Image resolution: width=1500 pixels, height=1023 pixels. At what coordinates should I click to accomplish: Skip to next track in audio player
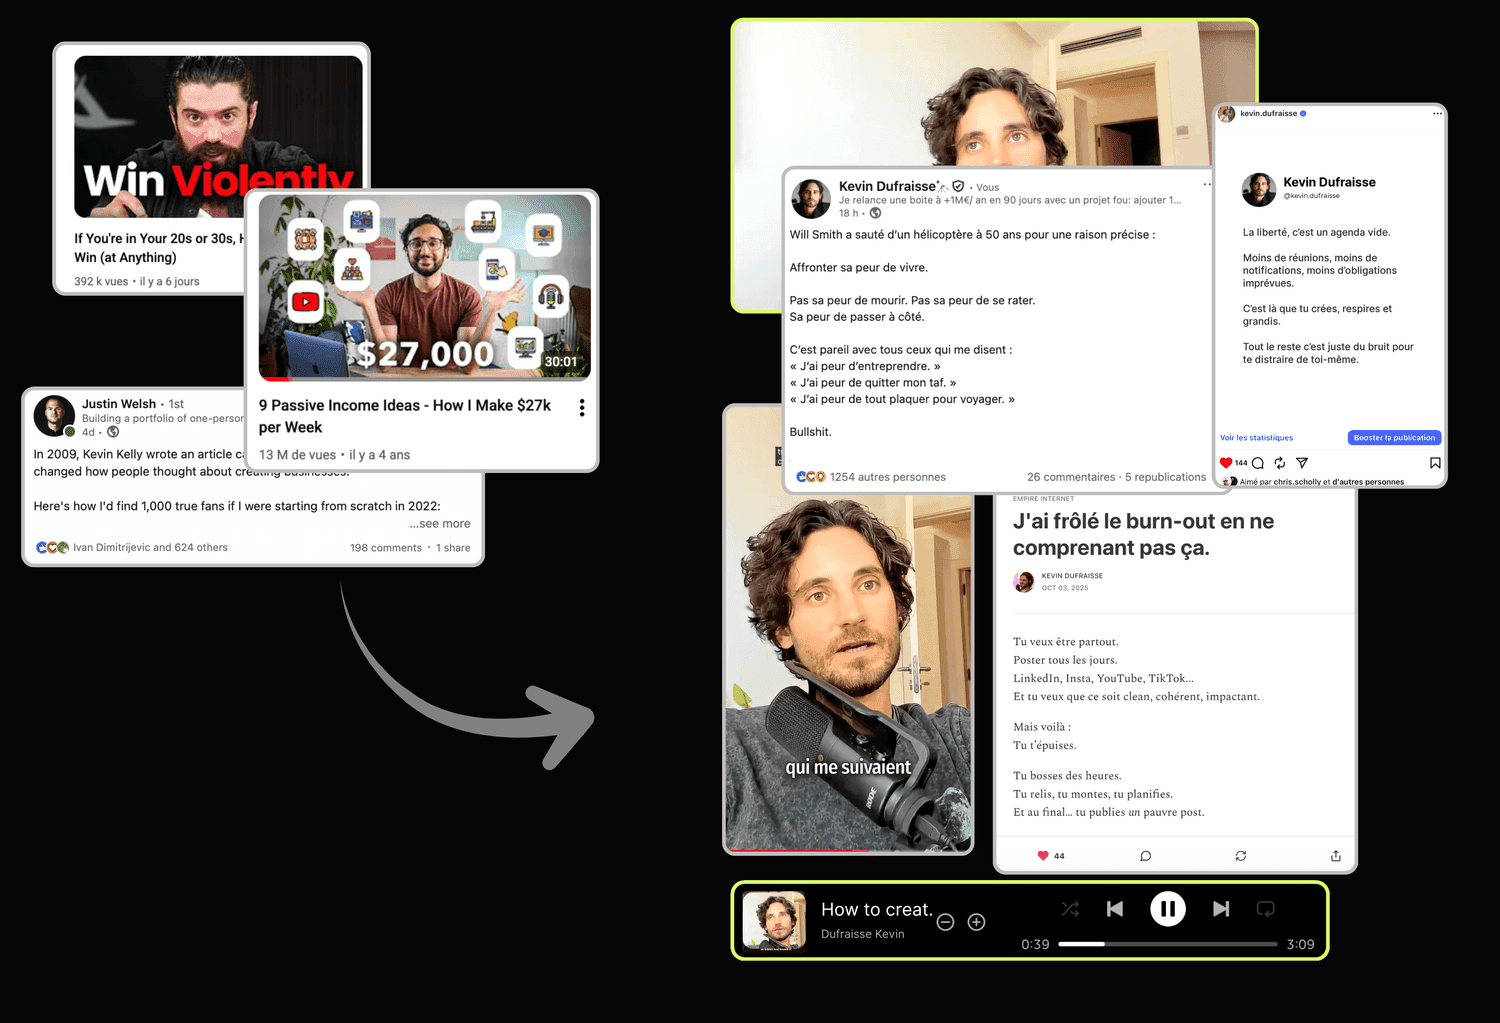[1221, 909]
